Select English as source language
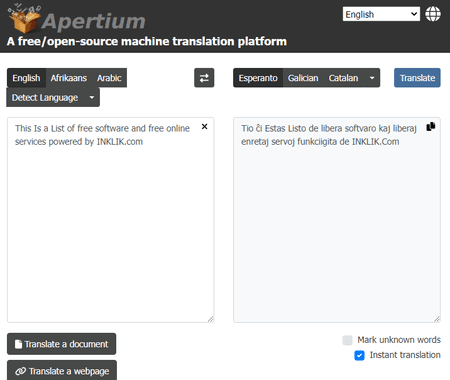This screenshot has height=380, width=450. click(x=26, y=78)
